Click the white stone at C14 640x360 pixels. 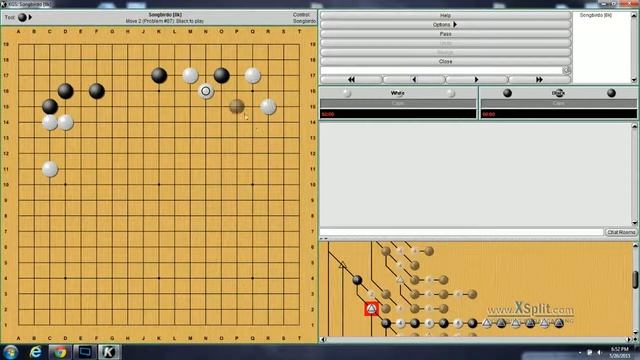tap(50, 122)
